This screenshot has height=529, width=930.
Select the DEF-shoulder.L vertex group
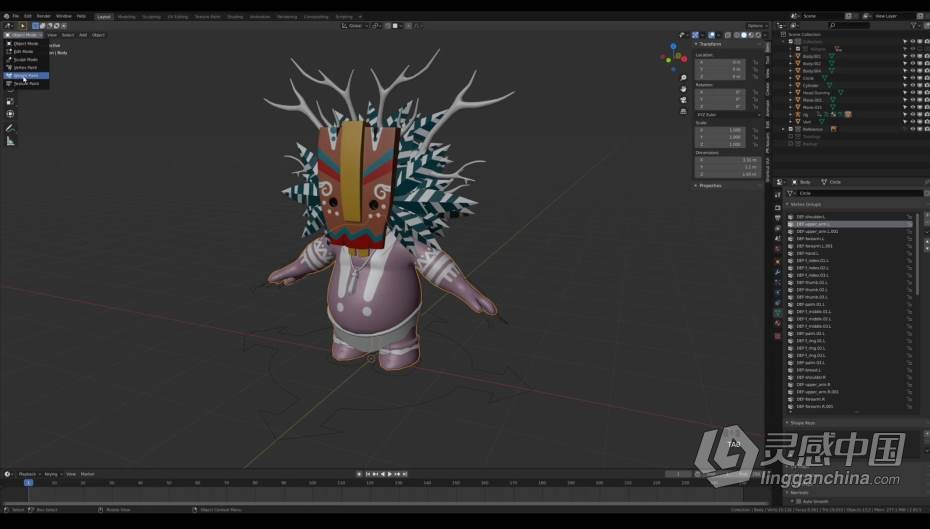(x=849, y=217)
